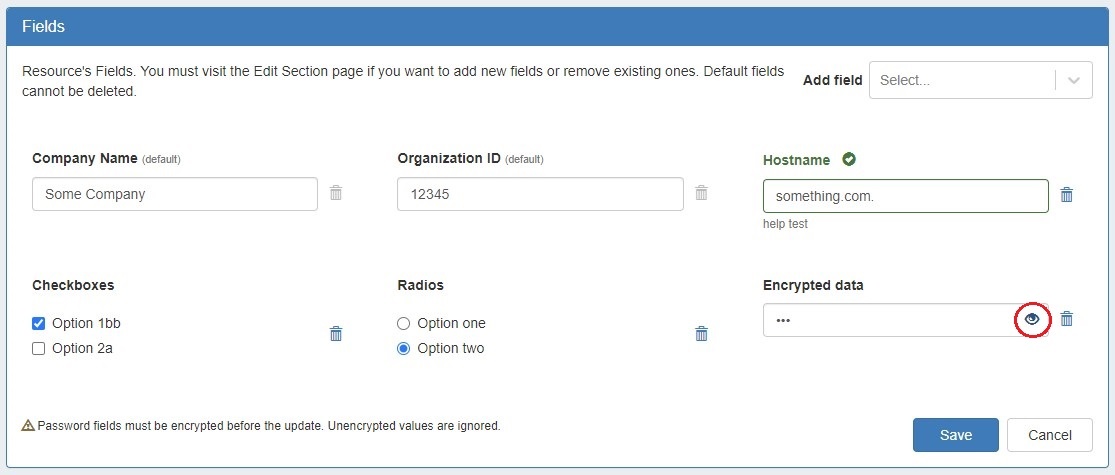Click into the Company Name input
Viewport: 1115px width, 475px height.
pyautogui.click(x=175, y=194)
